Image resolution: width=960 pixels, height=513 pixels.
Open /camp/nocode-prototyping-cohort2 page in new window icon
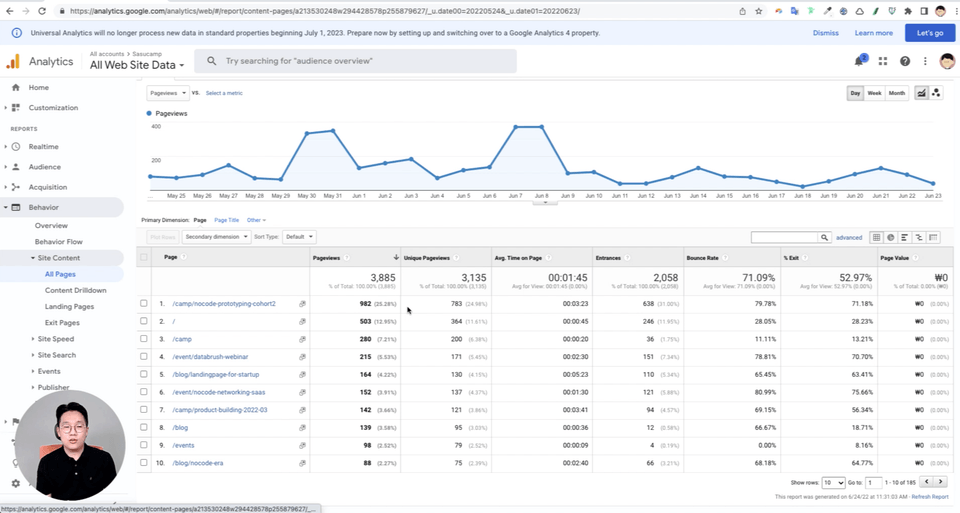pyautogui.click(x=302, y=304)
